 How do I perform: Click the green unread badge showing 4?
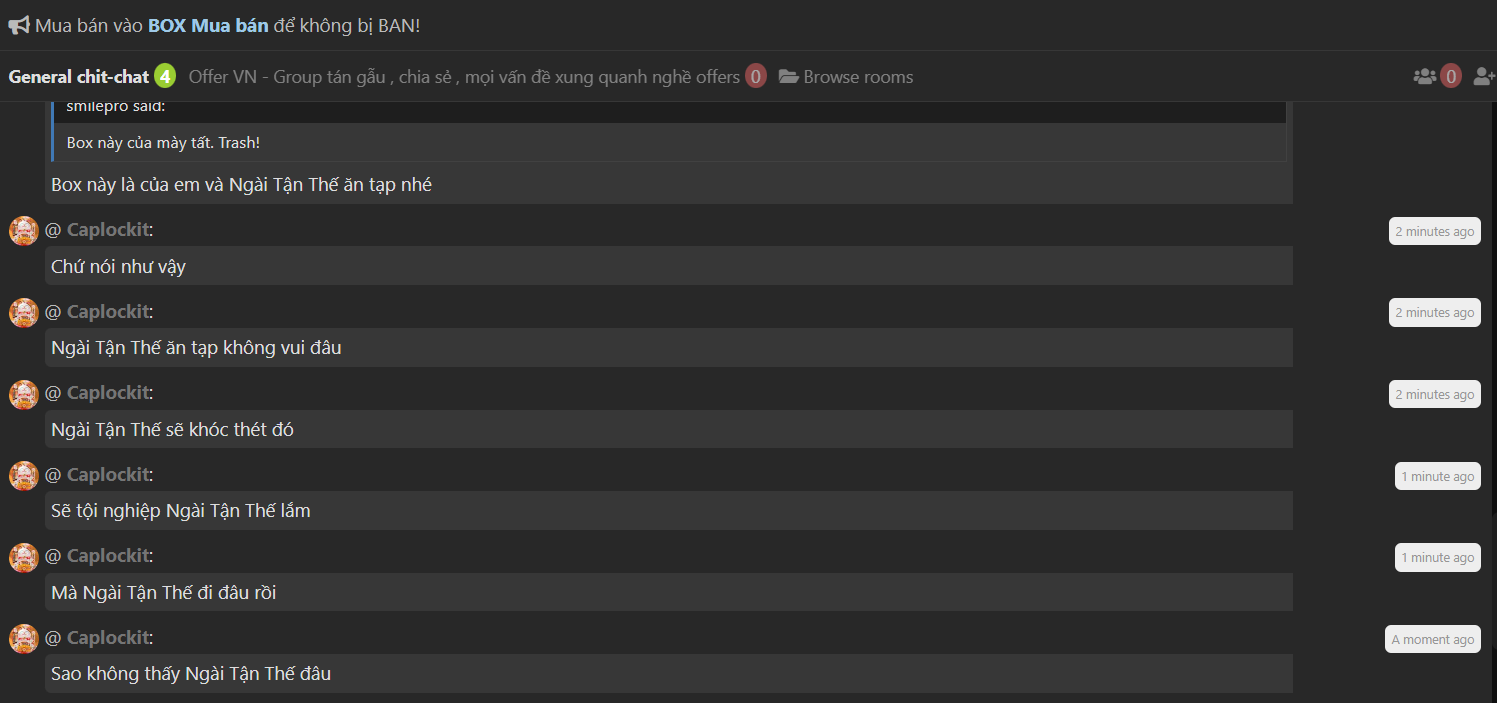[x=165, y=76]
